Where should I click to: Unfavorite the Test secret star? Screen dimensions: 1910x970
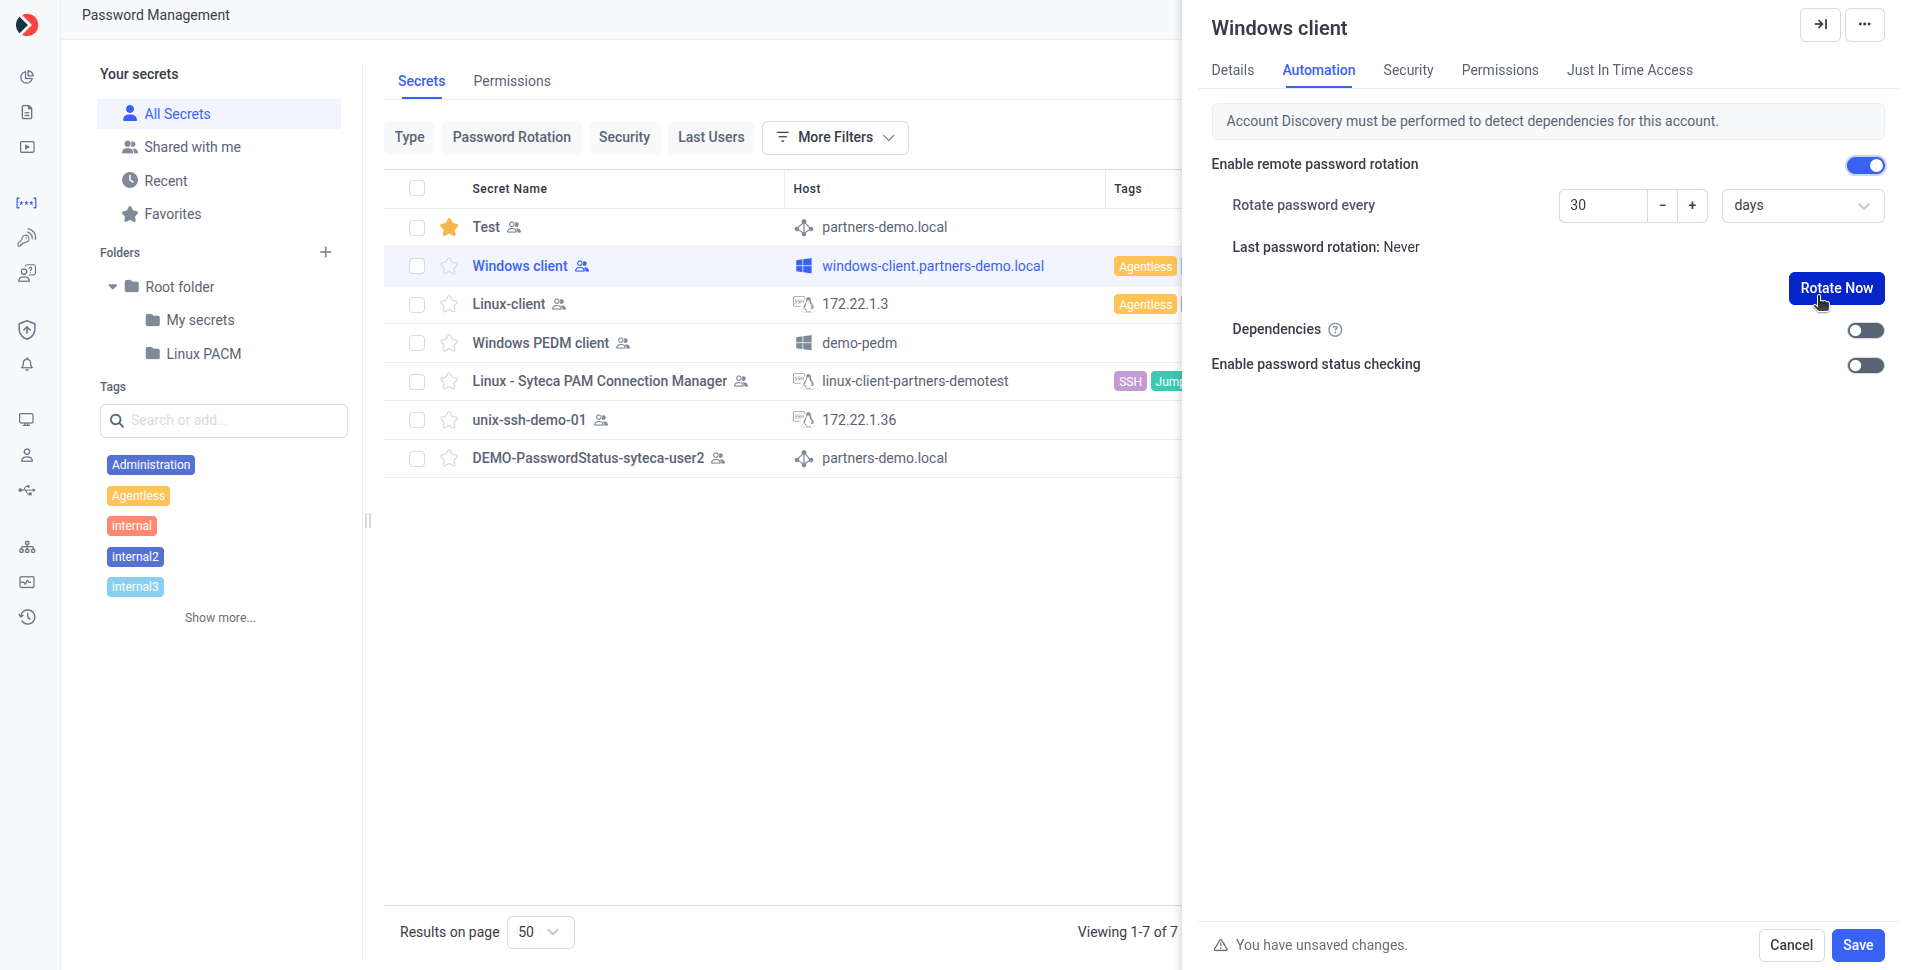pos(449,227)
